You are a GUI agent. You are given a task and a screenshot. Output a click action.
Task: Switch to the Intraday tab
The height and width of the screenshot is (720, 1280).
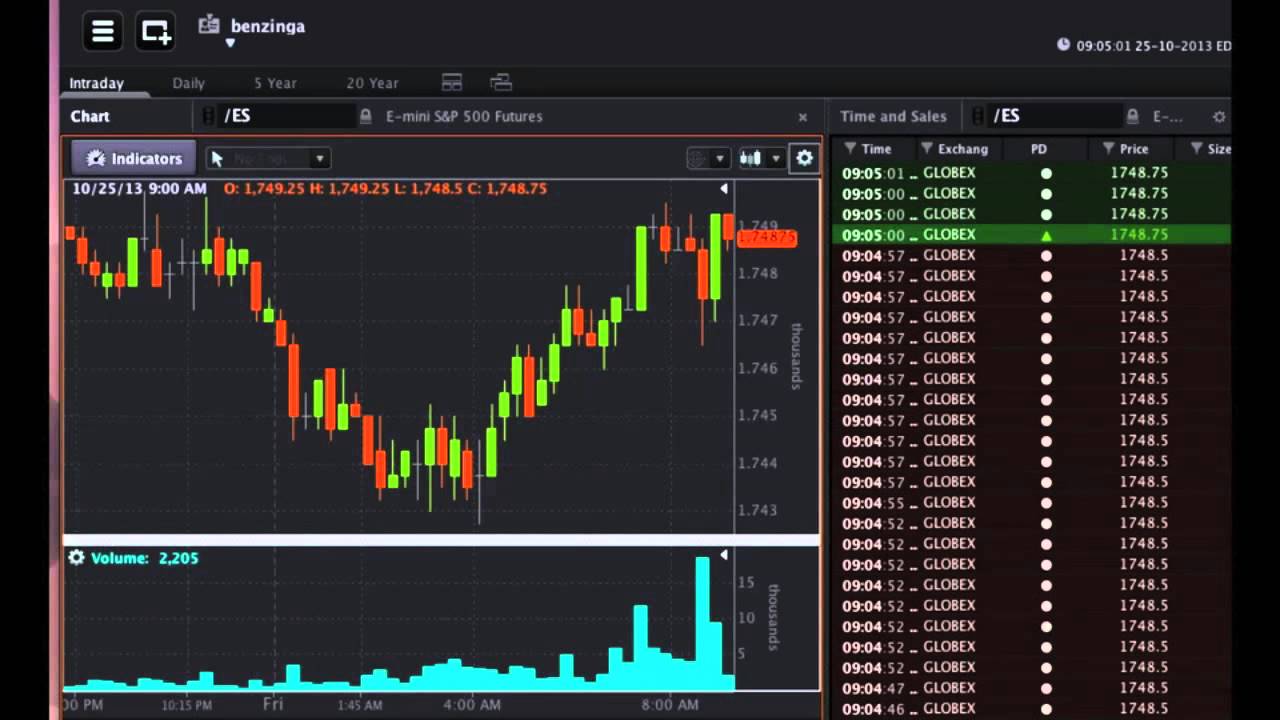97,83
